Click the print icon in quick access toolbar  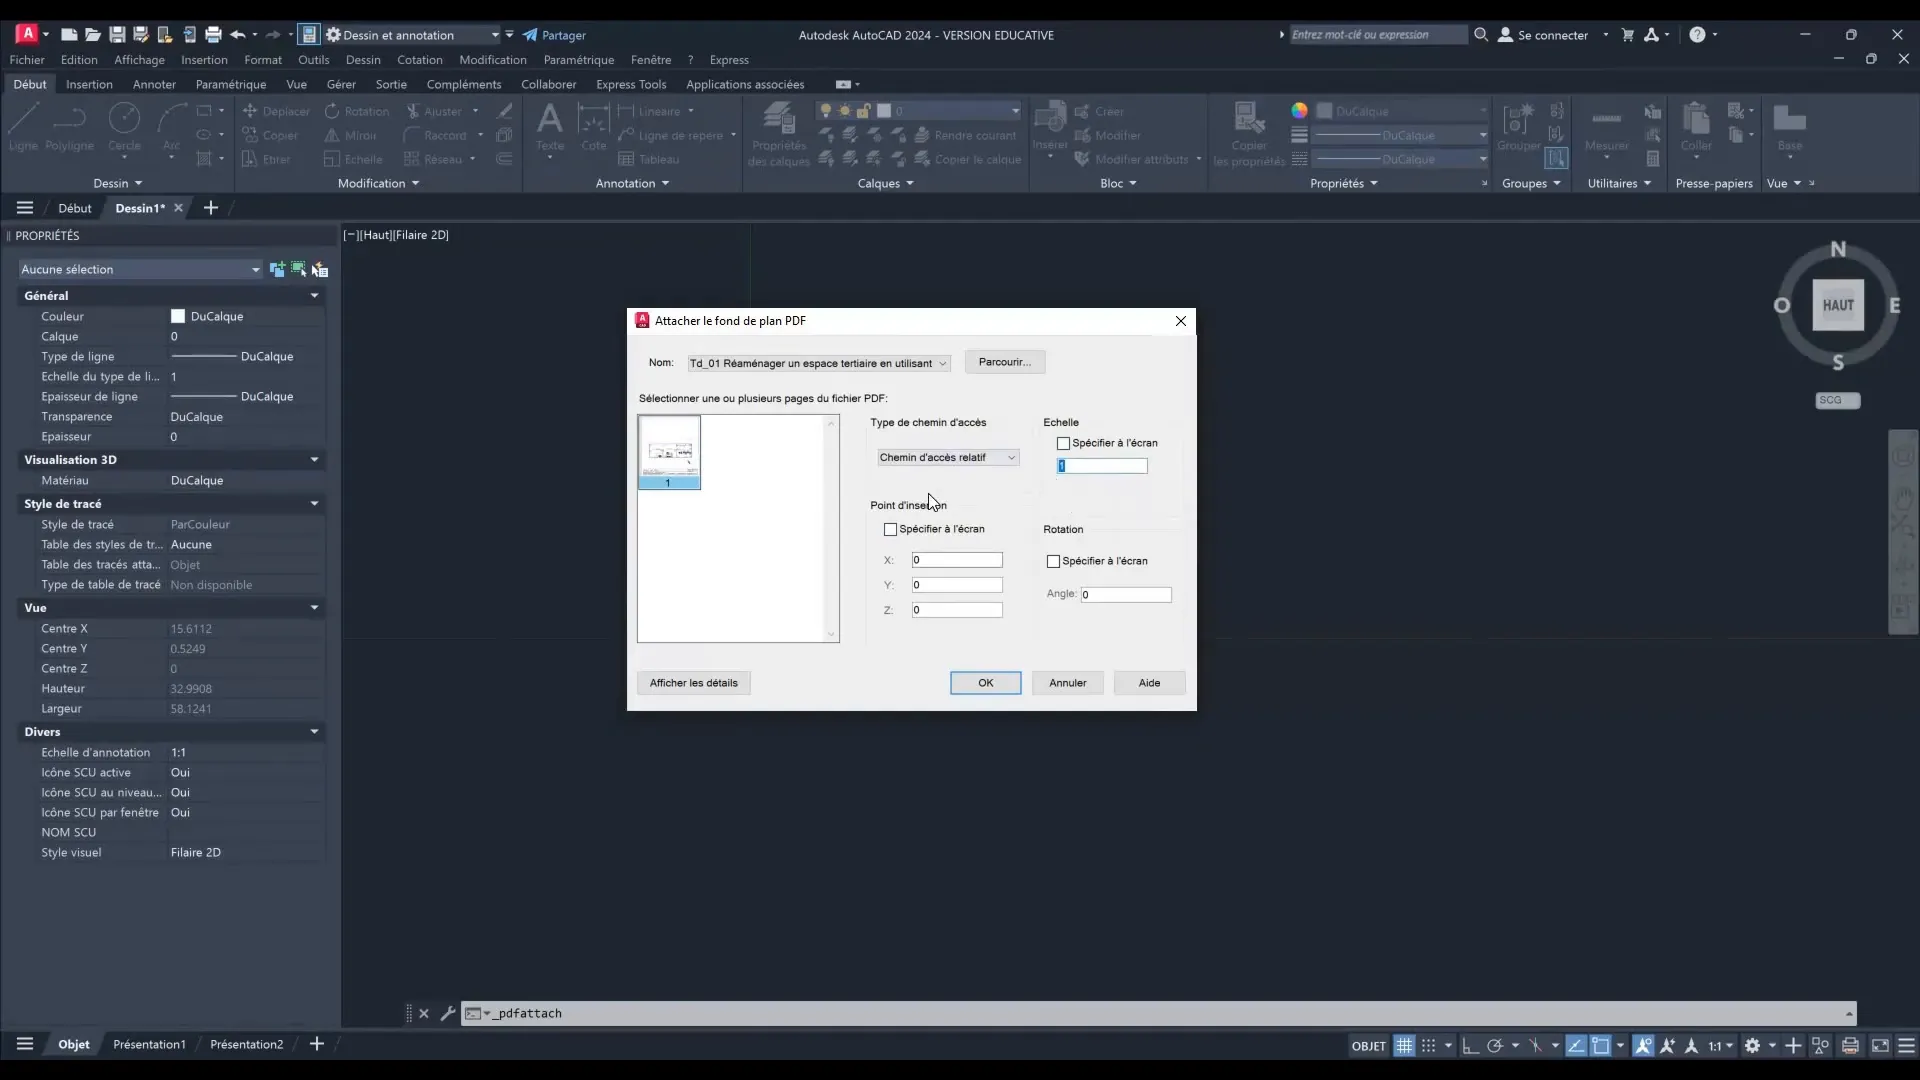[213, 35]
